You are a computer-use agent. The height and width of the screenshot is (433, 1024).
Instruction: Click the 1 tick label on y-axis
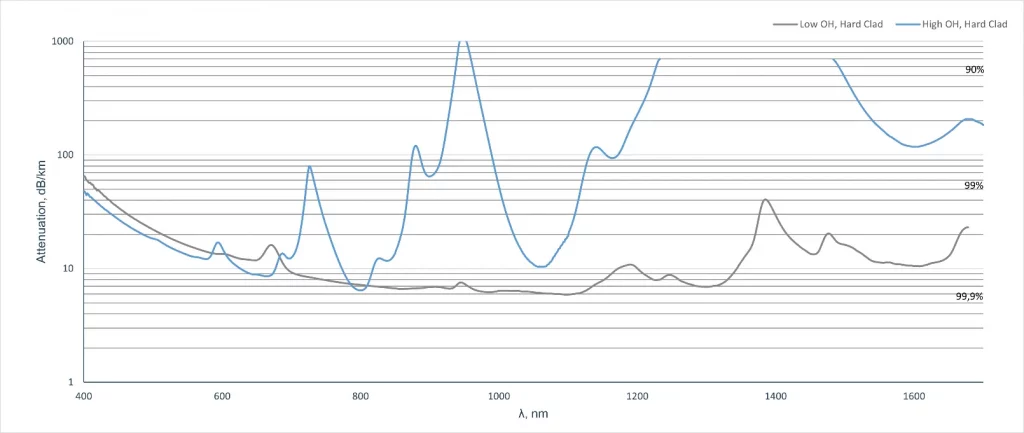[x=71, y=382]
